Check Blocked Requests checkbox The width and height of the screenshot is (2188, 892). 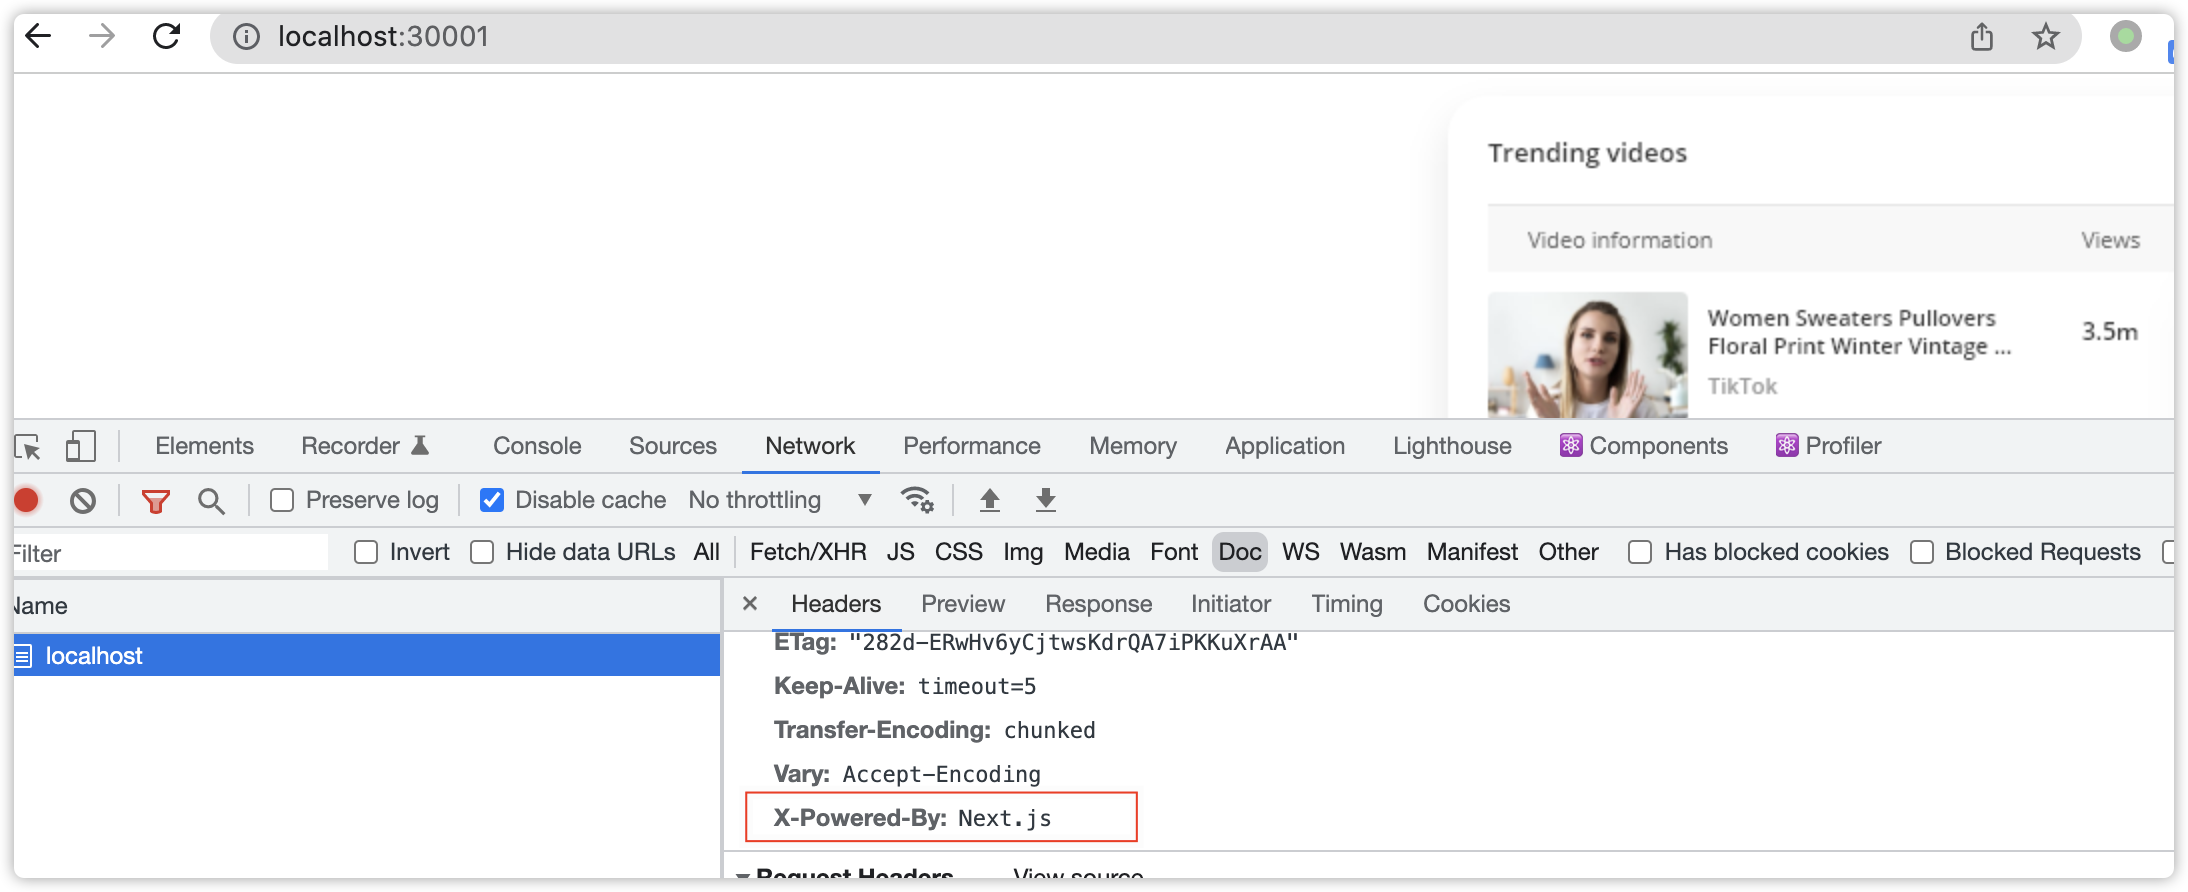pyautogui.click(x=1922, y=552)
